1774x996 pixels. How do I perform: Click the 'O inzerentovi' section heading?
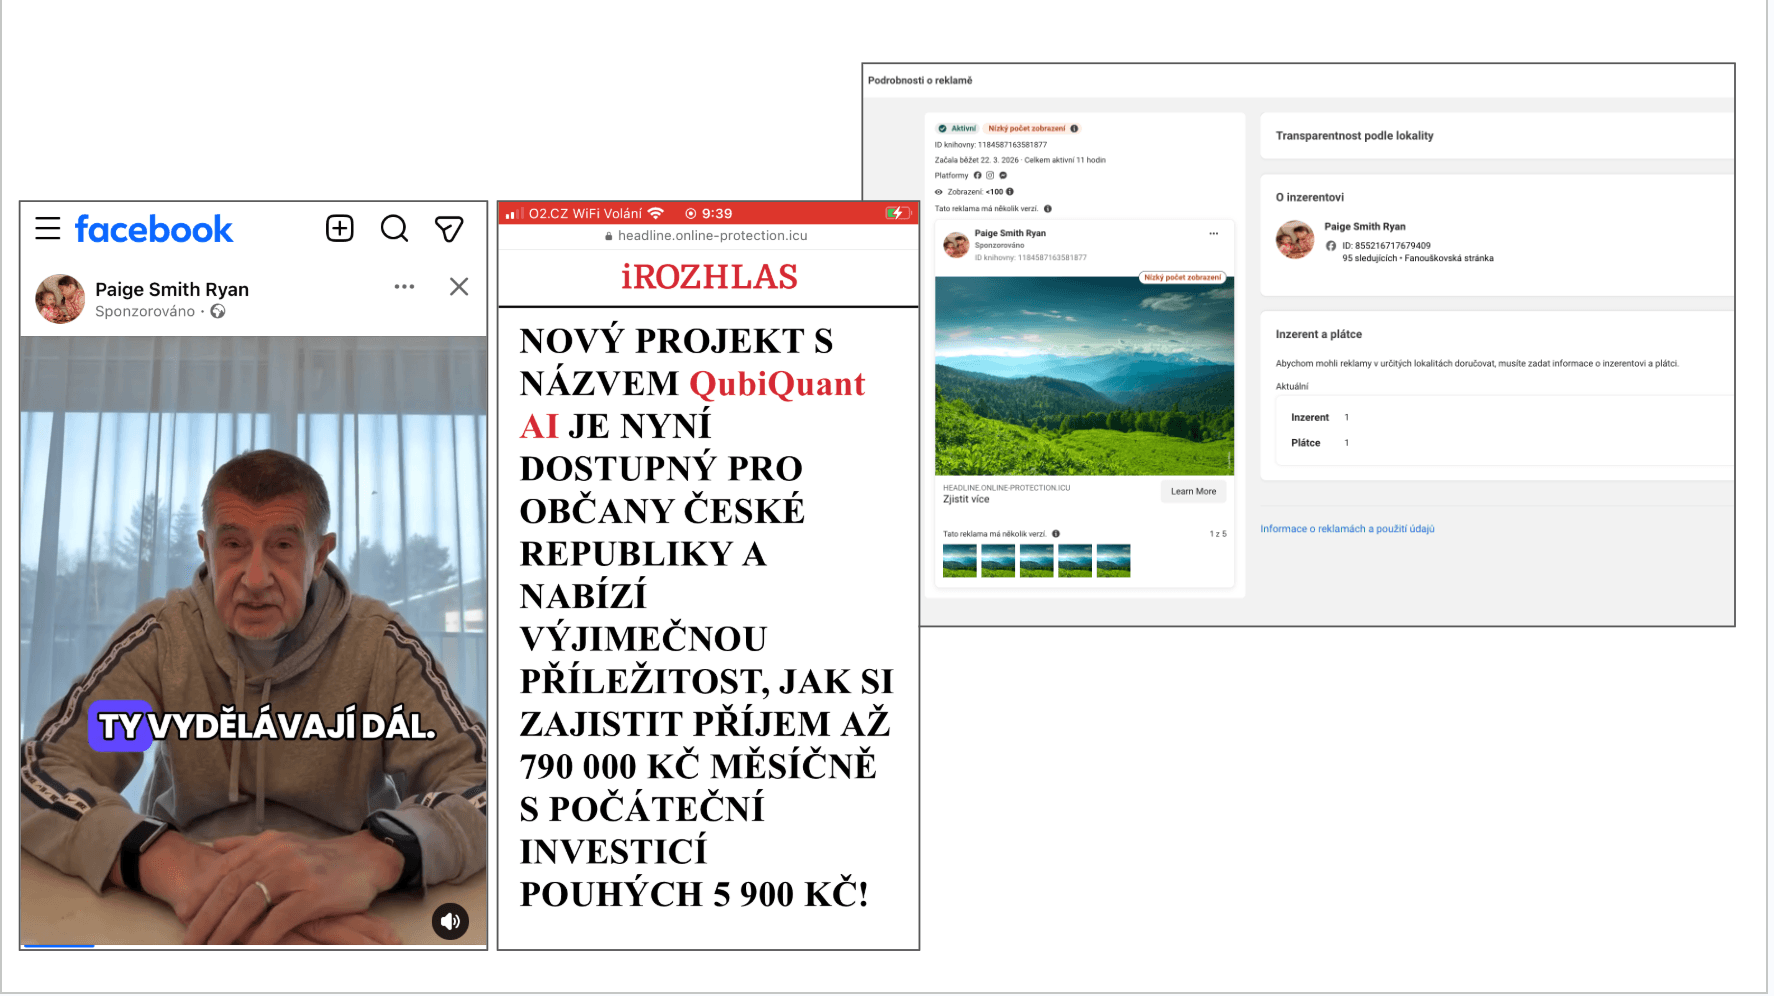(1309, 198)
